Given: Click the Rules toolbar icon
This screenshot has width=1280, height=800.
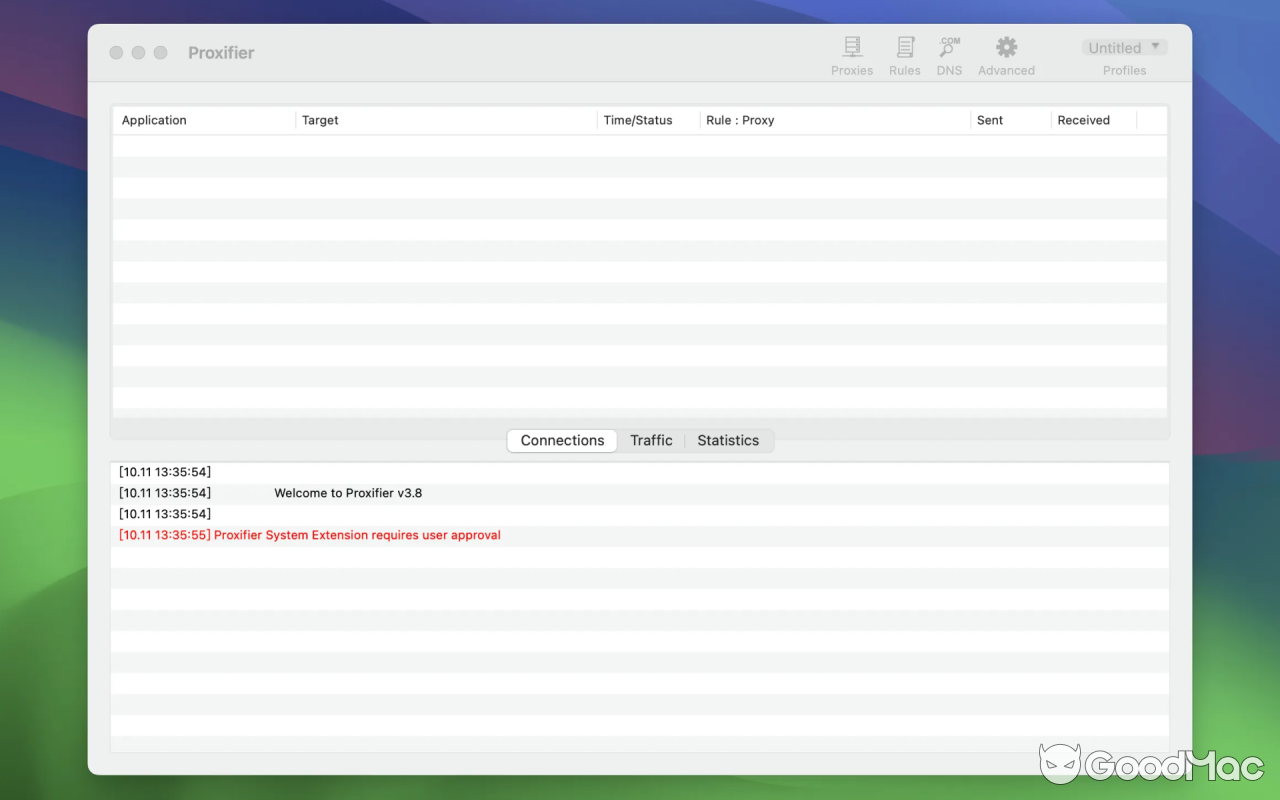Looking at the screenshot, I should pos(905,55).
